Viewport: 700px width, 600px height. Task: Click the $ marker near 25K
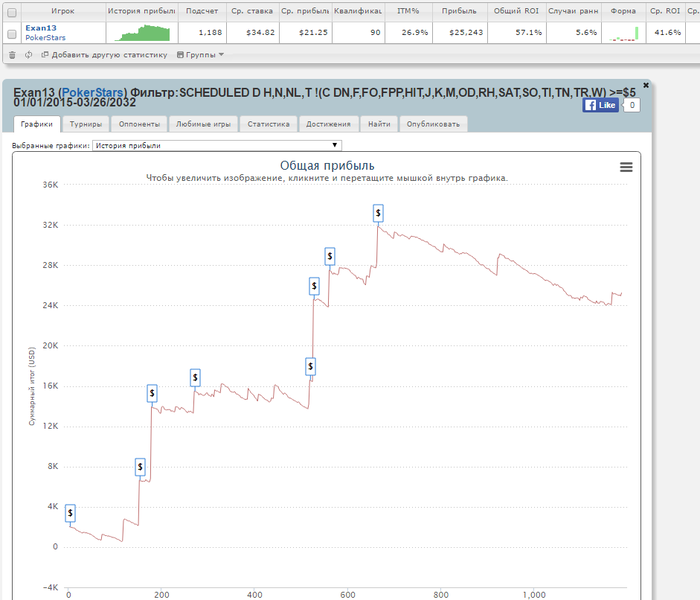314,286
